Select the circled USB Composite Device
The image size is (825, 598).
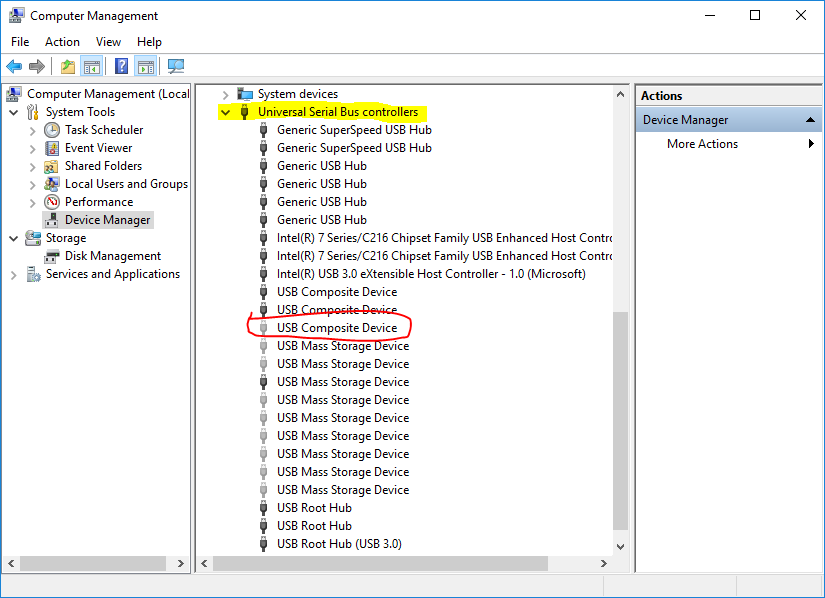[x=336, y=328]
